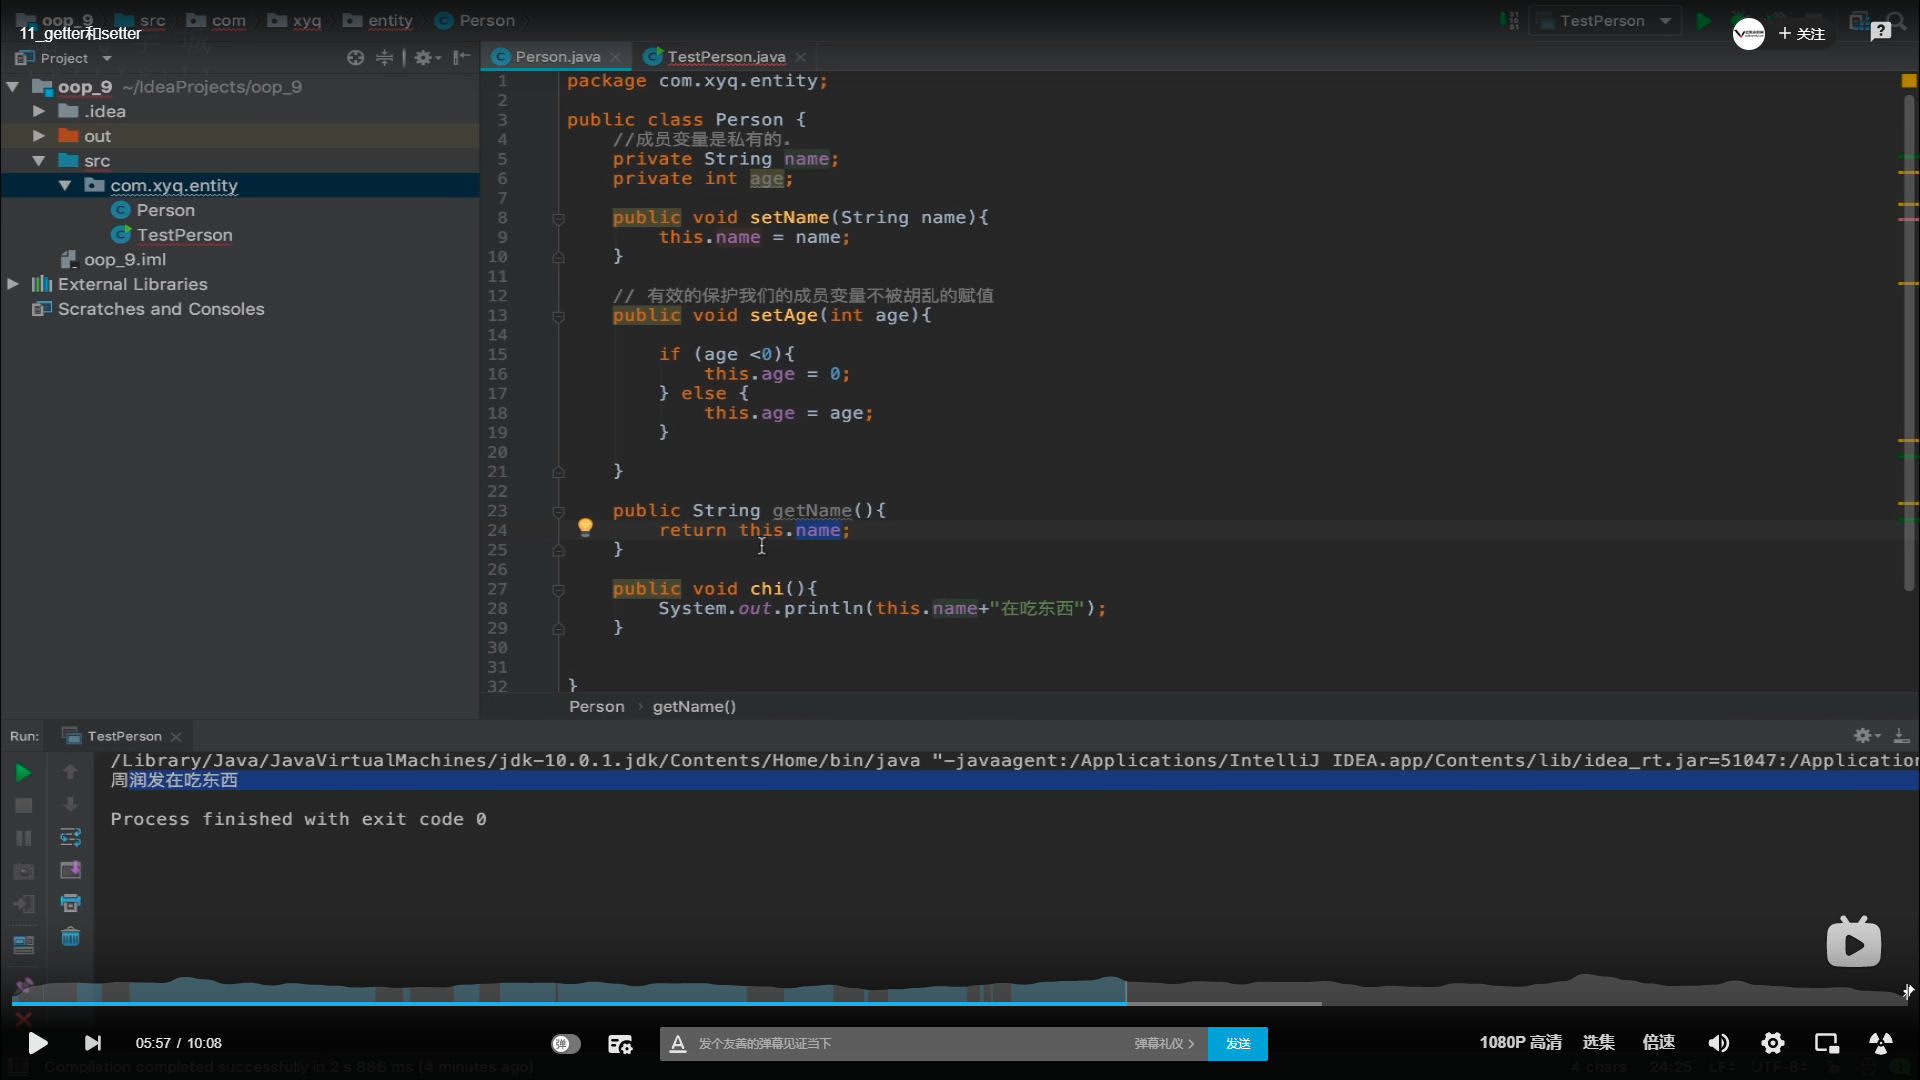Click the video play button

click(x=37, y=1043)
